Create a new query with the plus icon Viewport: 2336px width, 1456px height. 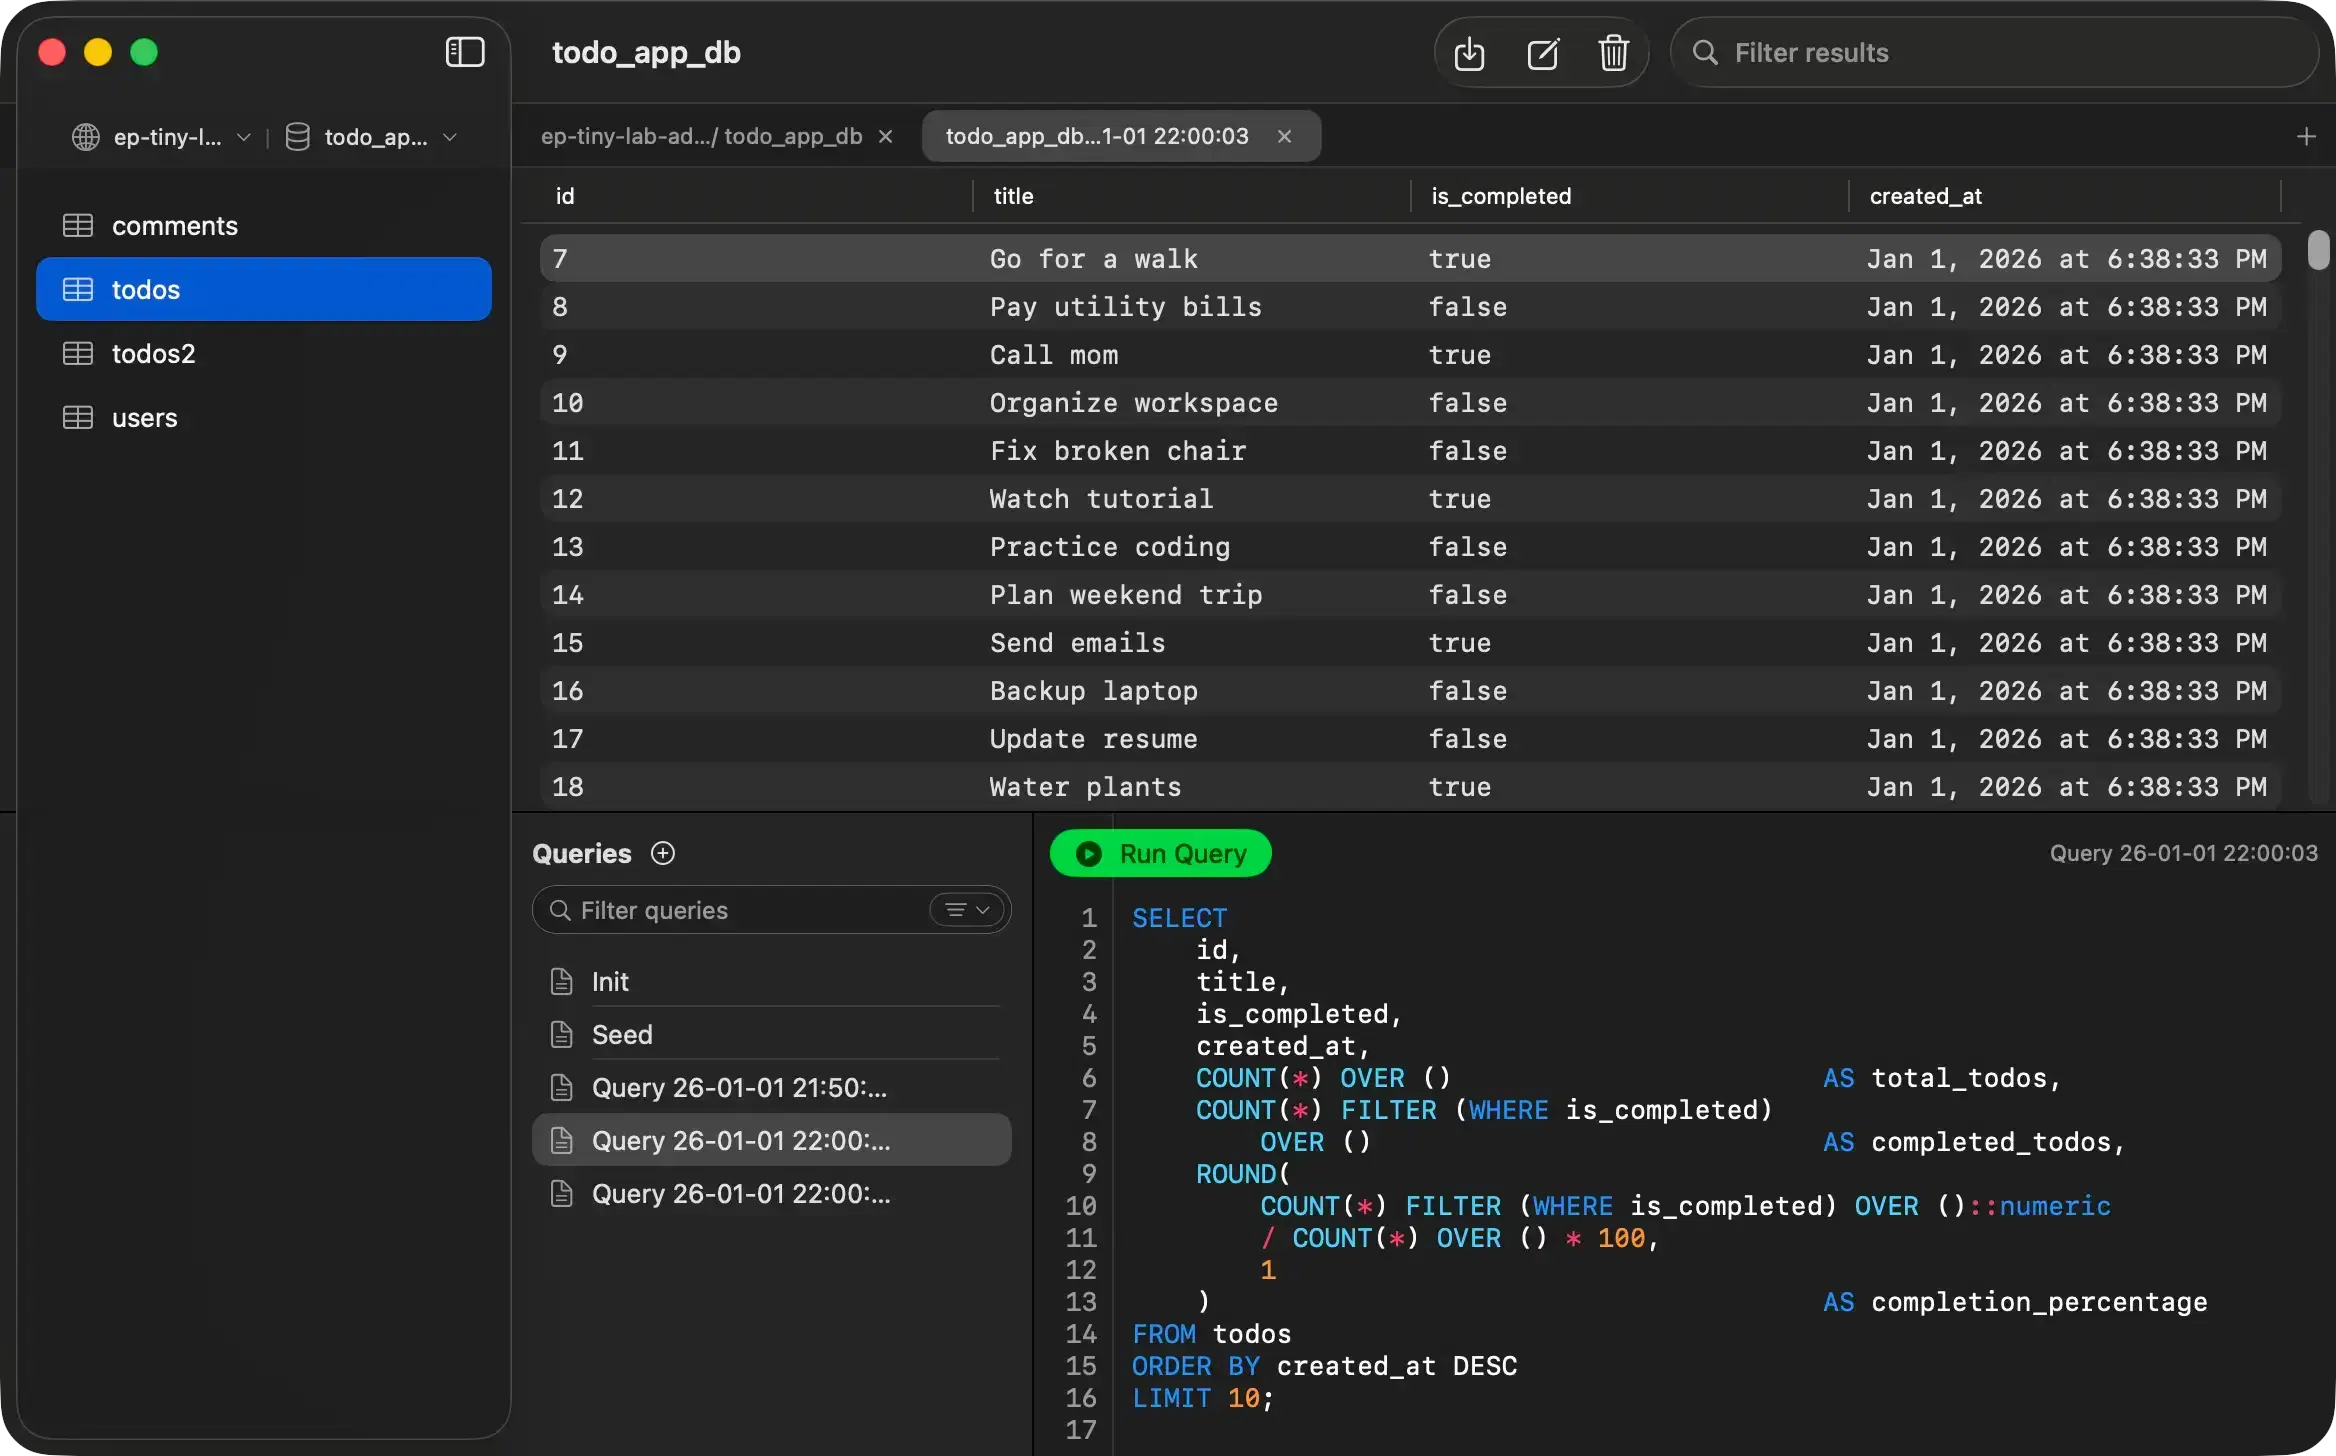tap(661, 853)
